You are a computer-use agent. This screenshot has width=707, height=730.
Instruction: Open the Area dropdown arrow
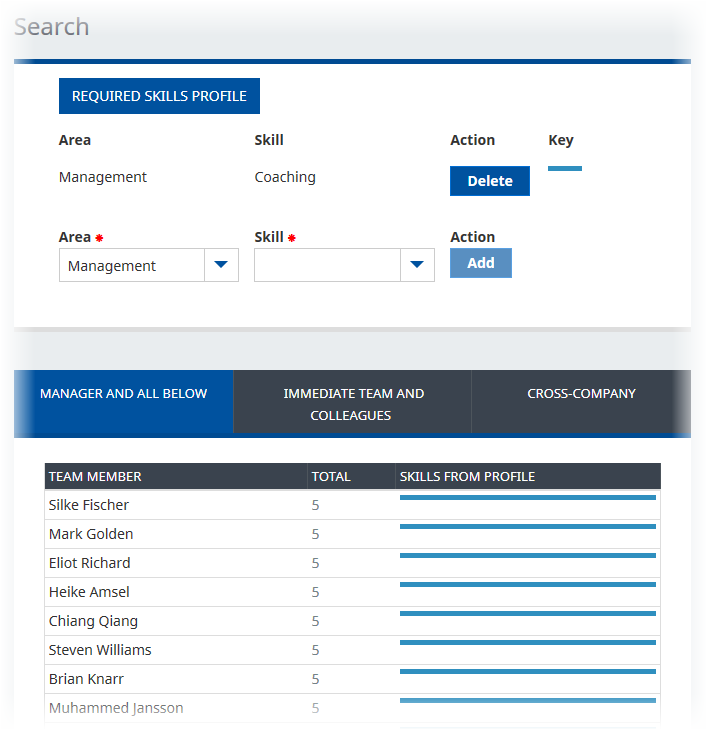tap(221, 265)
